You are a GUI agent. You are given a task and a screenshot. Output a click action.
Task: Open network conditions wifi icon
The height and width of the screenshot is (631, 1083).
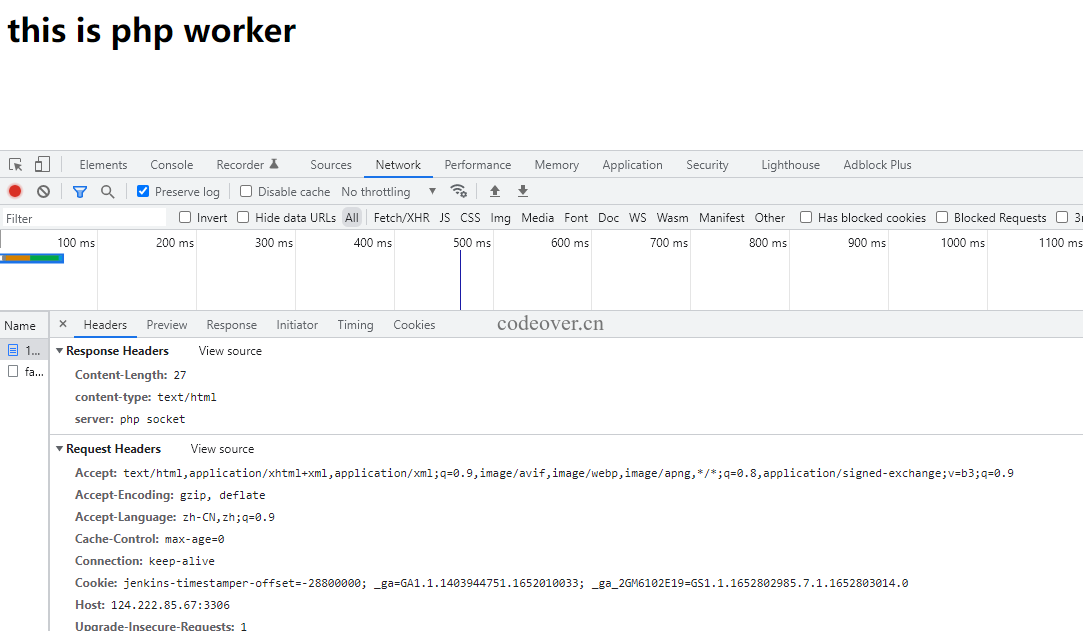pyautogui.click(x=458, y=191)
